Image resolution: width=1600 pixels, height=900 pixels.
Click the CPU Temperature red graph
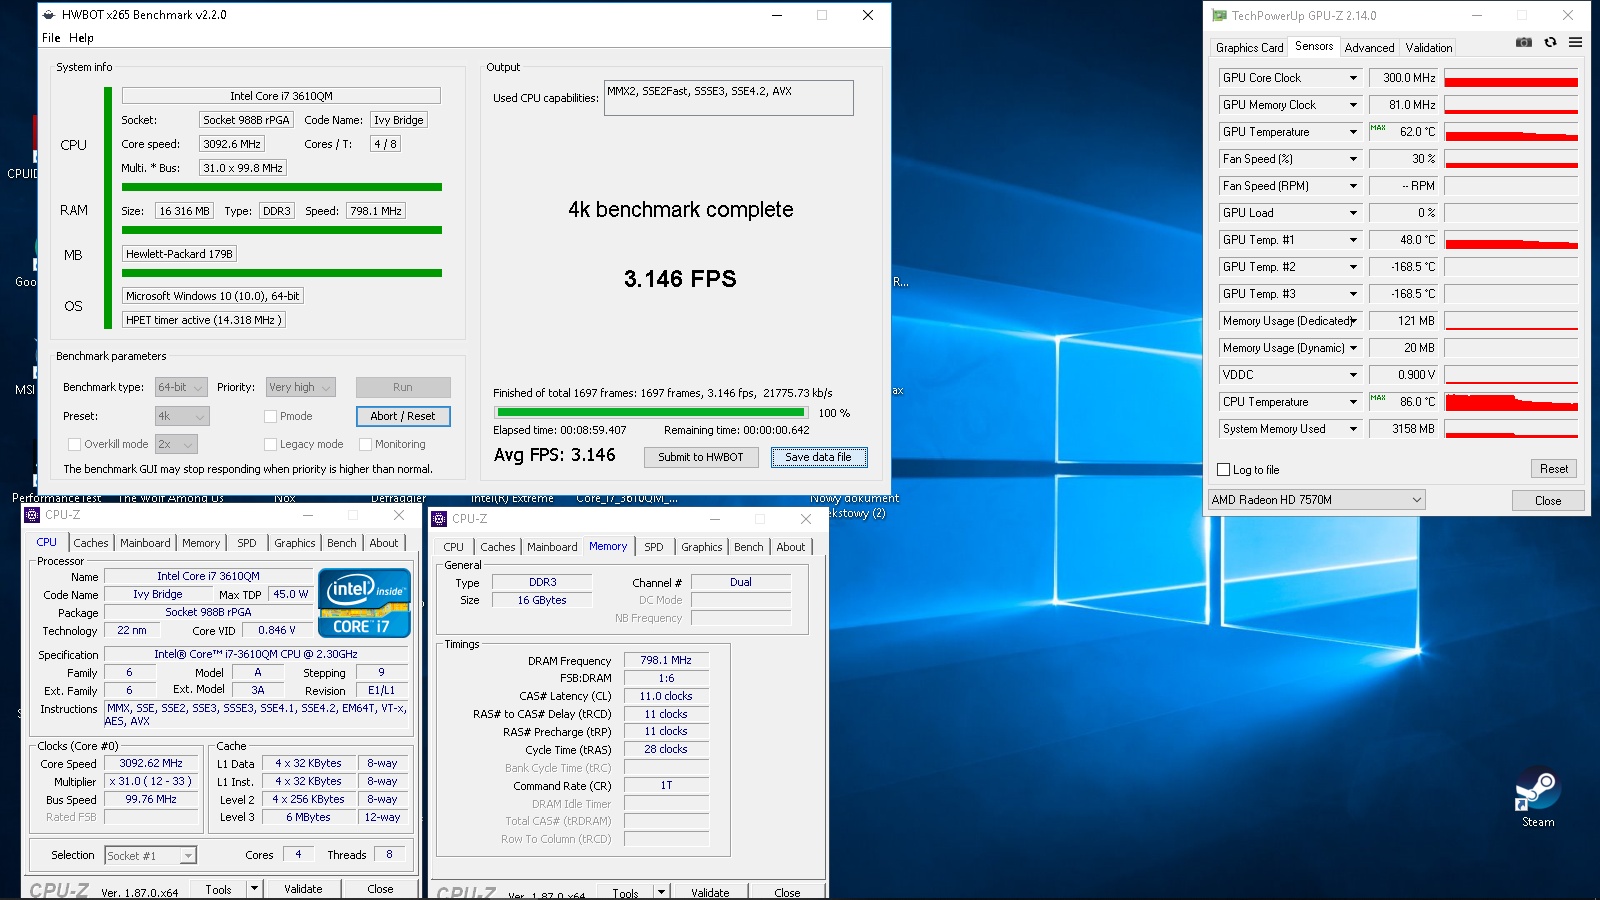tap(1511, 402)
